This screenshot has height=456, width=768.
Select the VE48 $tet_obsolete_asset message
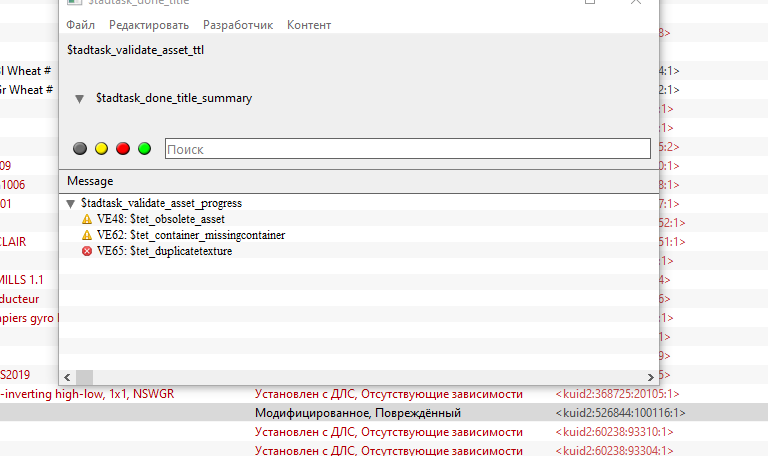click(160, 219)
